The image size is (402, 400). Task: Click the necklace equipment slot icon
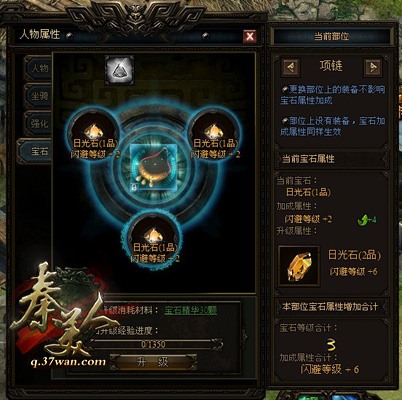pos(119,70)
